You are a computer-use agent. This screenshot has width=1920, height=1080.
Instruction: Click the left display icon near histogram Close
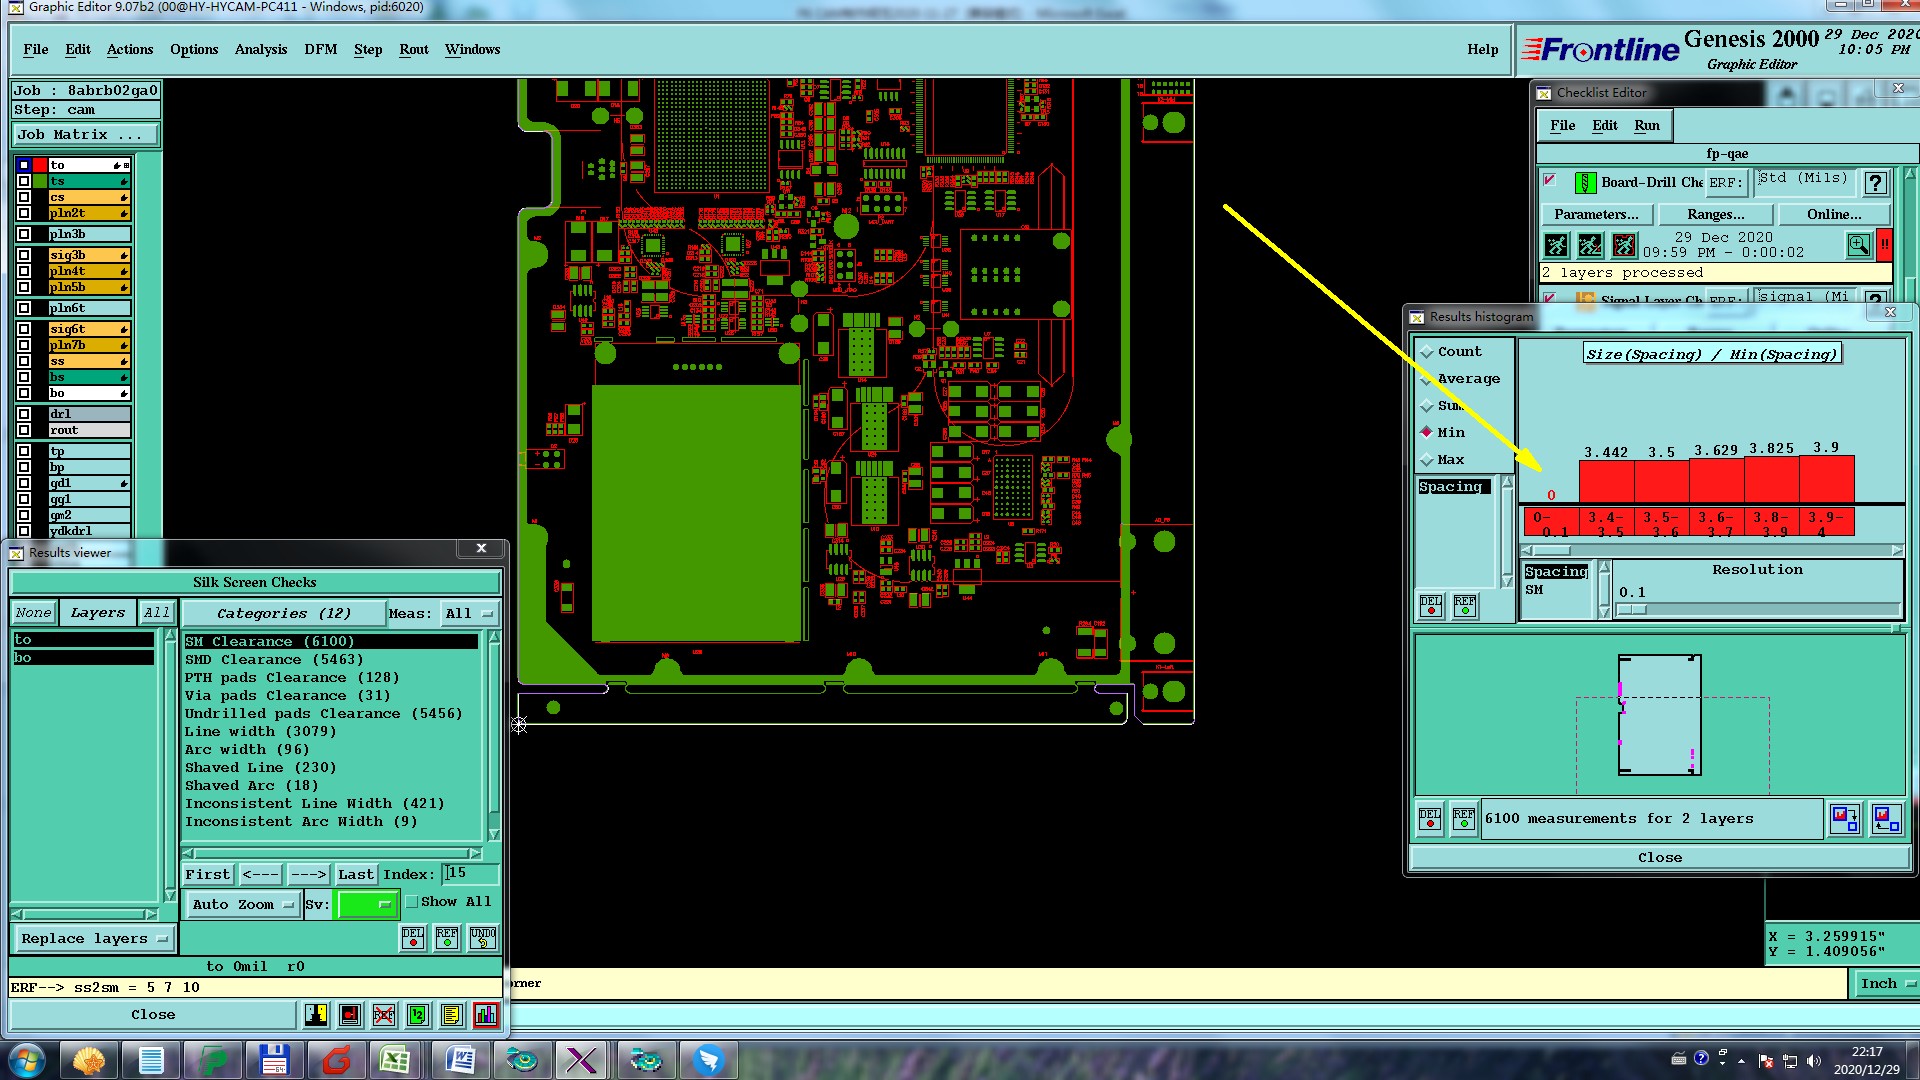pos(1845,819)
